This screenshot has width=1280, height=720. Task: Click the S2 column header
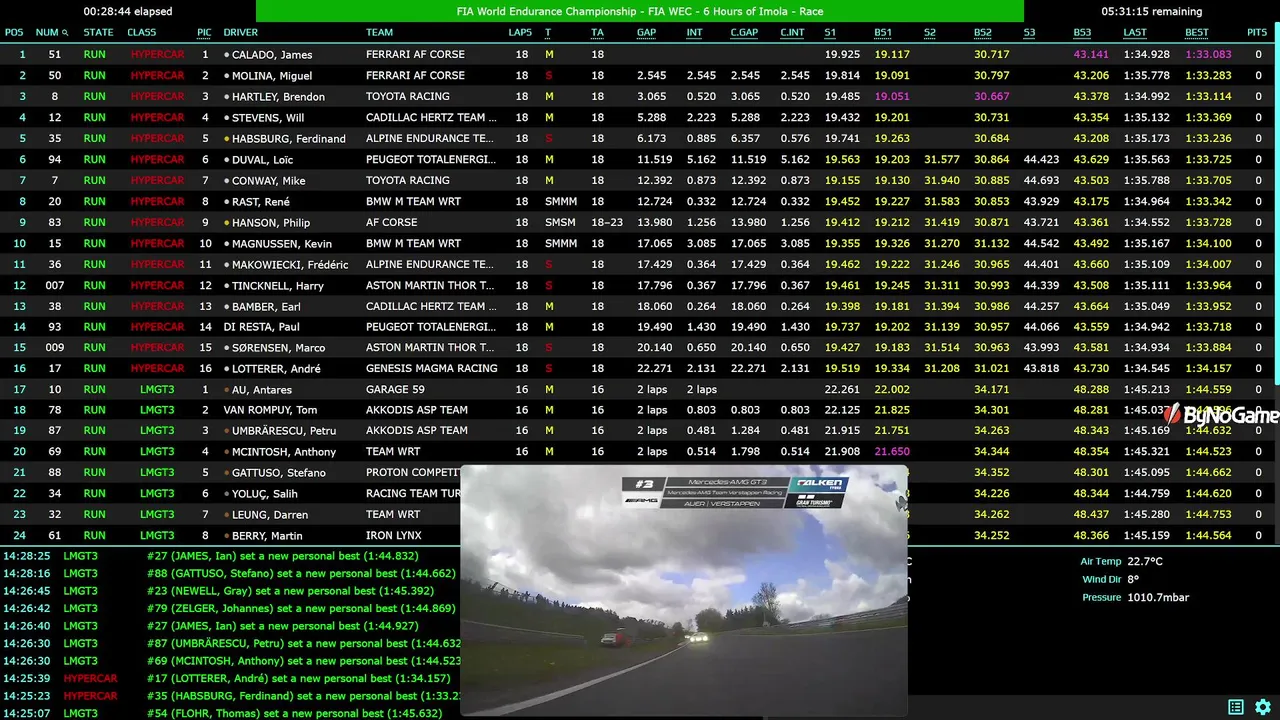[x=930, y=33]
